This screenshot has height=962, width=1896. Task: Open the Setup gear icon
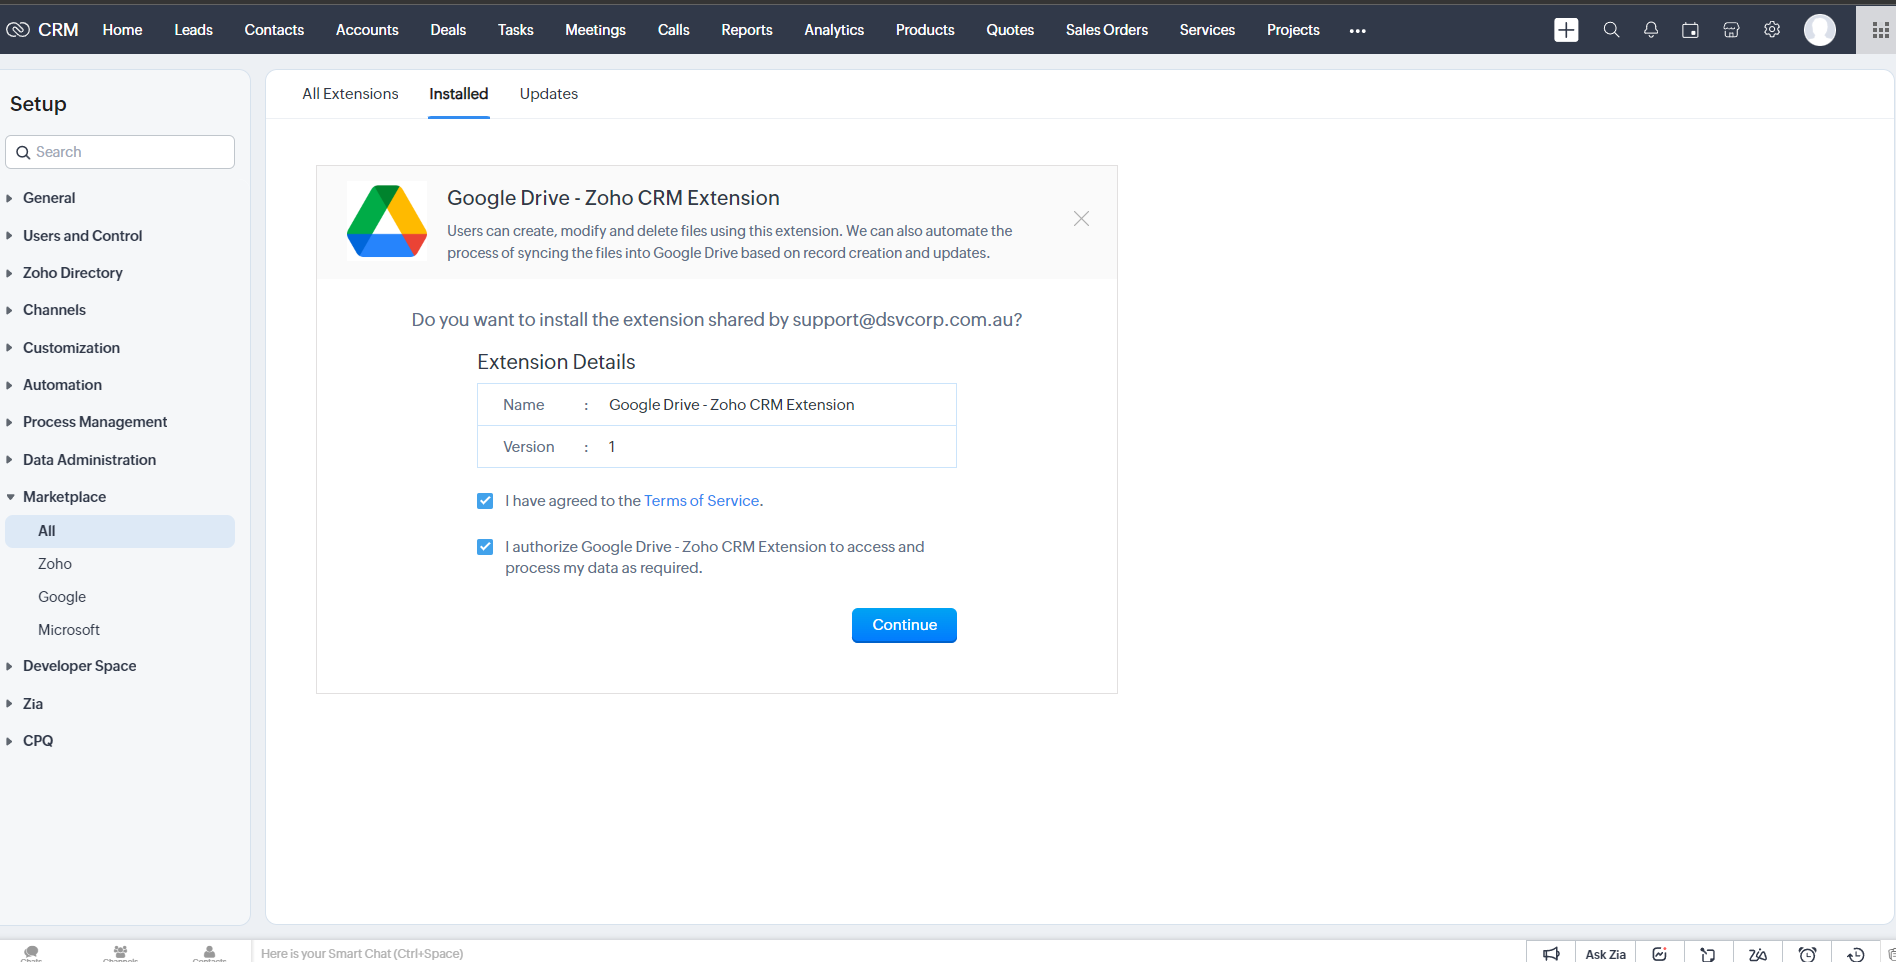click(x=1772, y=30)
